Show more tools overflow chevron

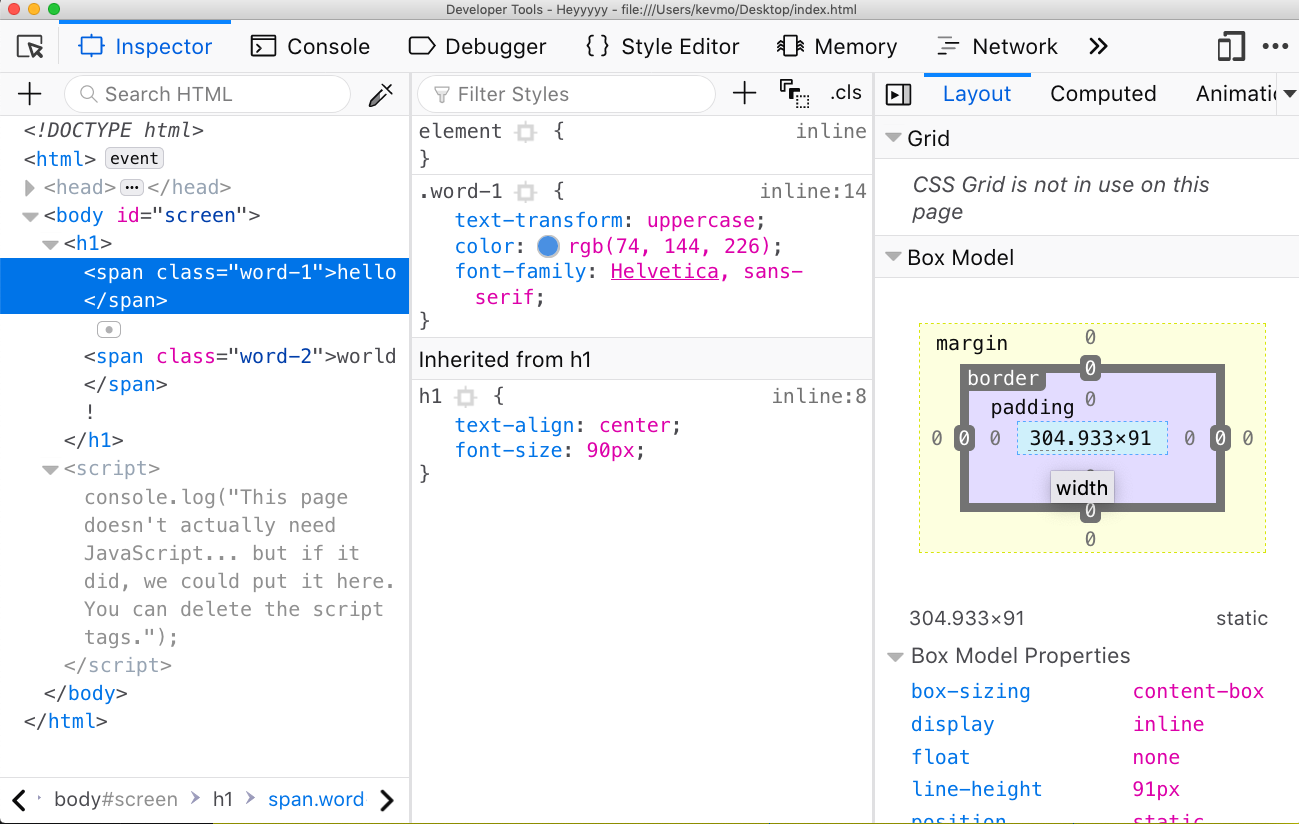(1098, 47)
